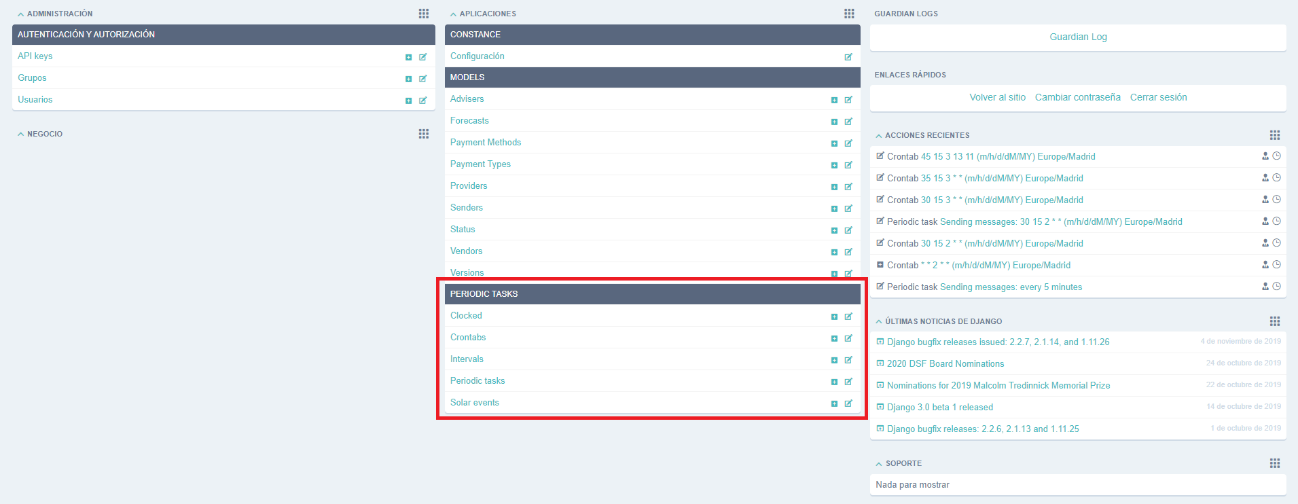Add a new Status via plus icon
Image resolution: width=1298 pixels, height=504 pixels.
point(834,230)
